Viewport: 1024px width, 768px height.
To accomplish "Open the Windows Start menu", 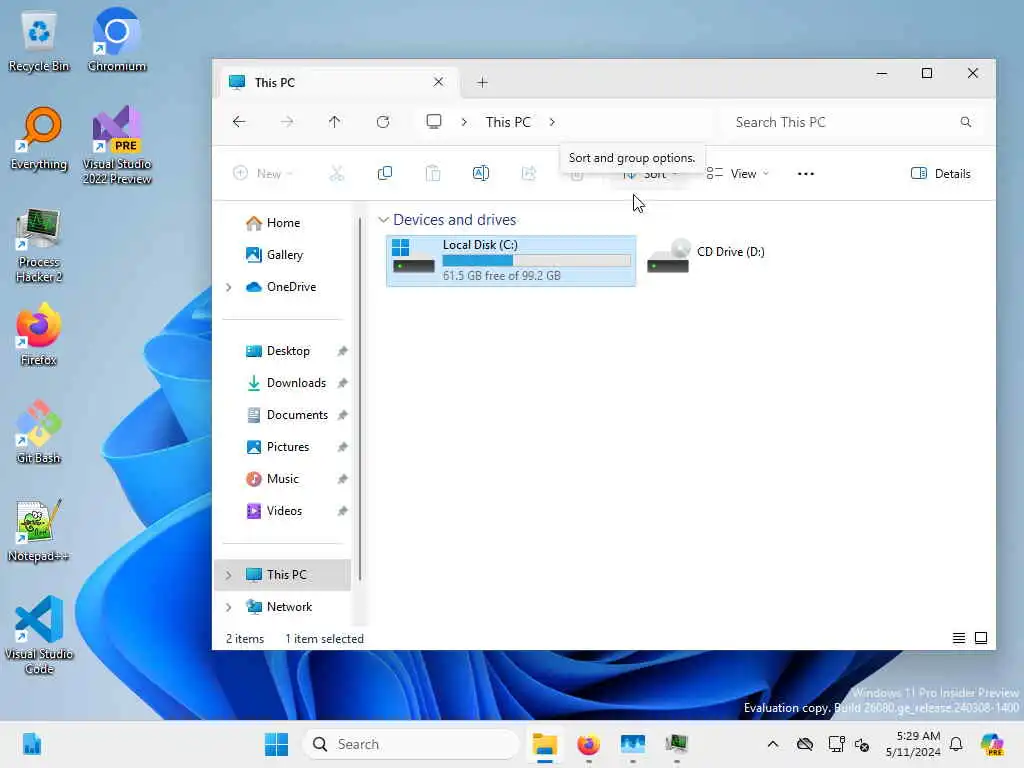I will click(x=276, y=744).
